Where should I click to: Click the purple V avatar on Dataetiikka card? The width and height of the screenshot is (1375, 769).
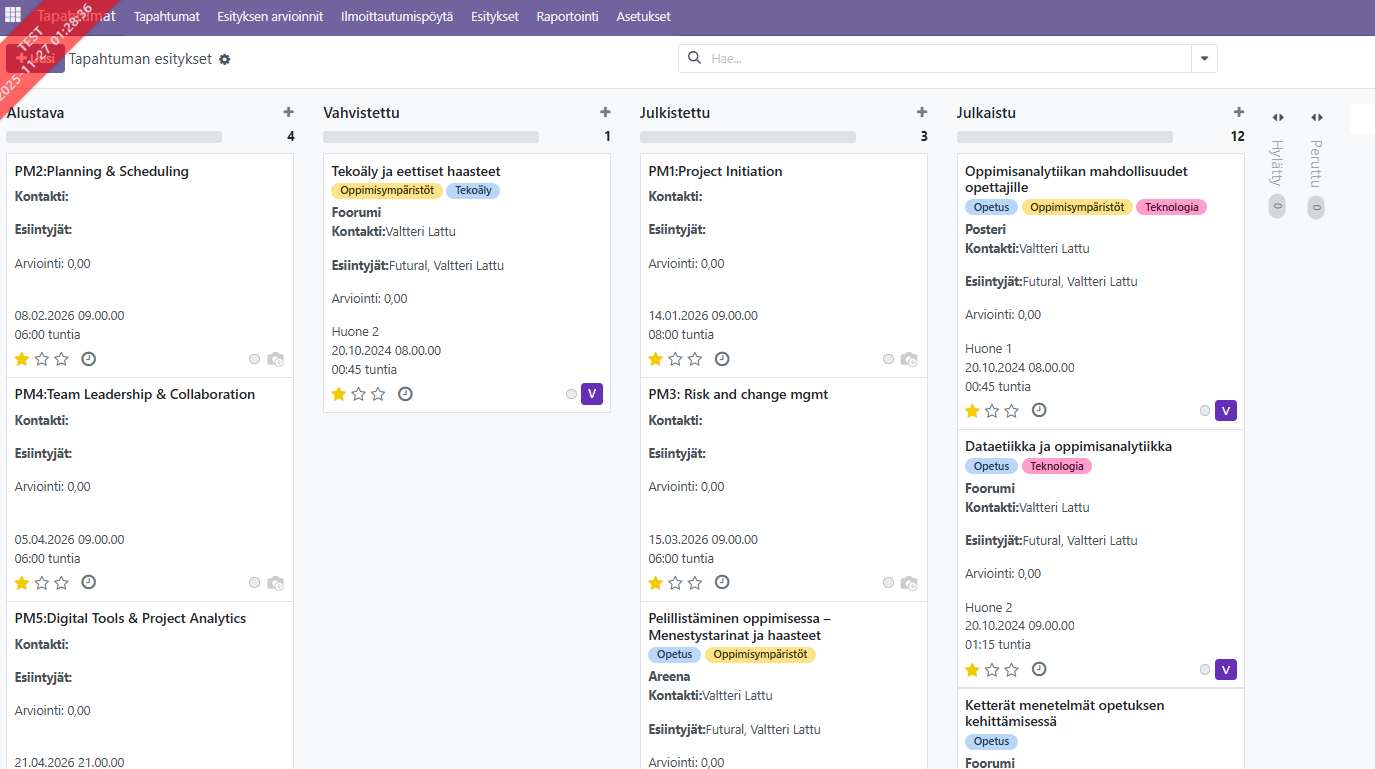(1225, 669)
